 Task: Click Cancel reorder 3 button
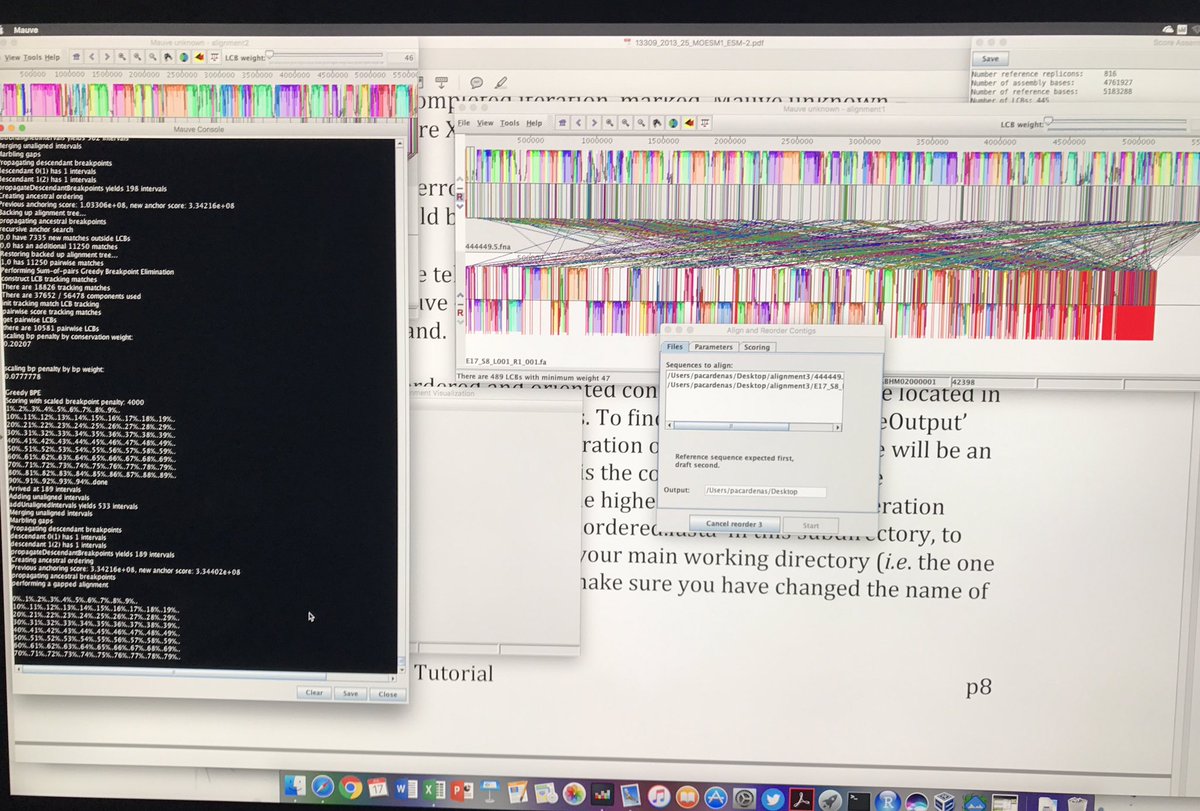[x=733, y=524]
